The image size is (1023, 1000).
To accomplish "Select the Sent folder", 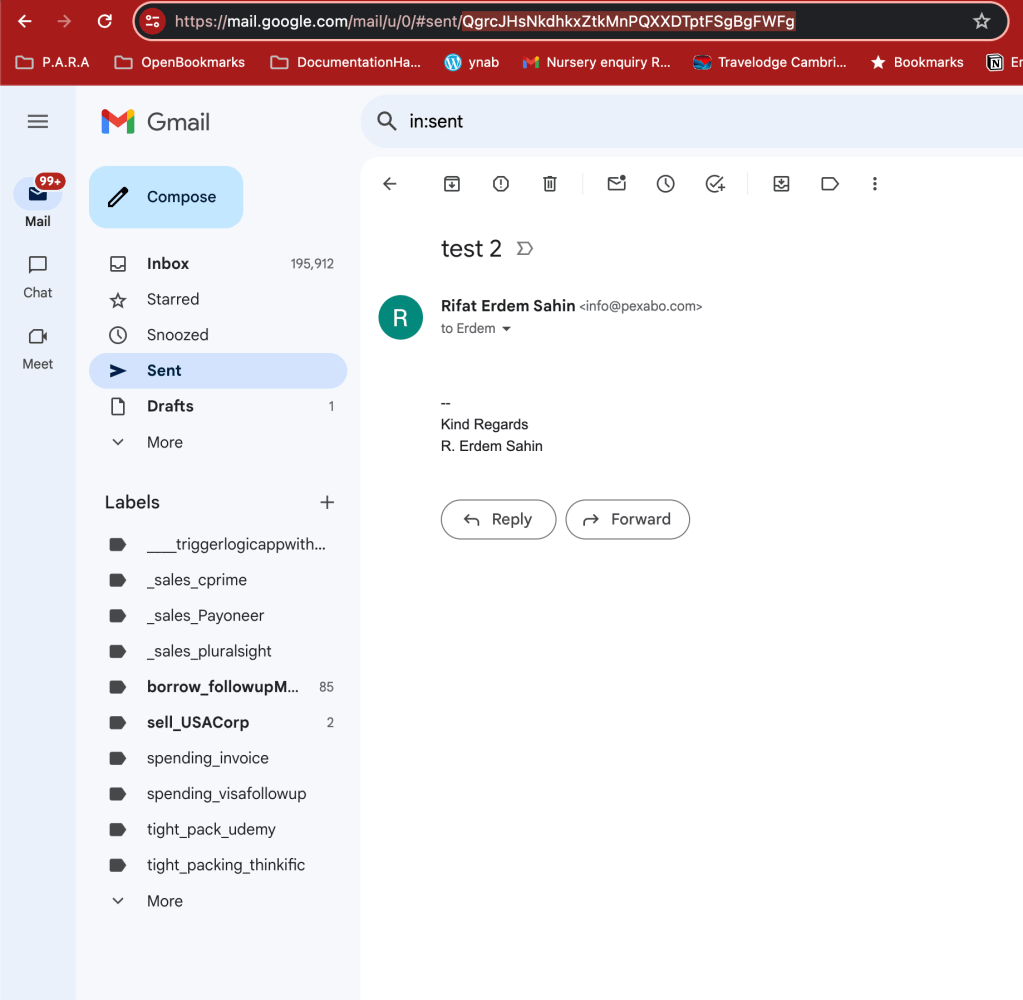I will tap(218, 371).
